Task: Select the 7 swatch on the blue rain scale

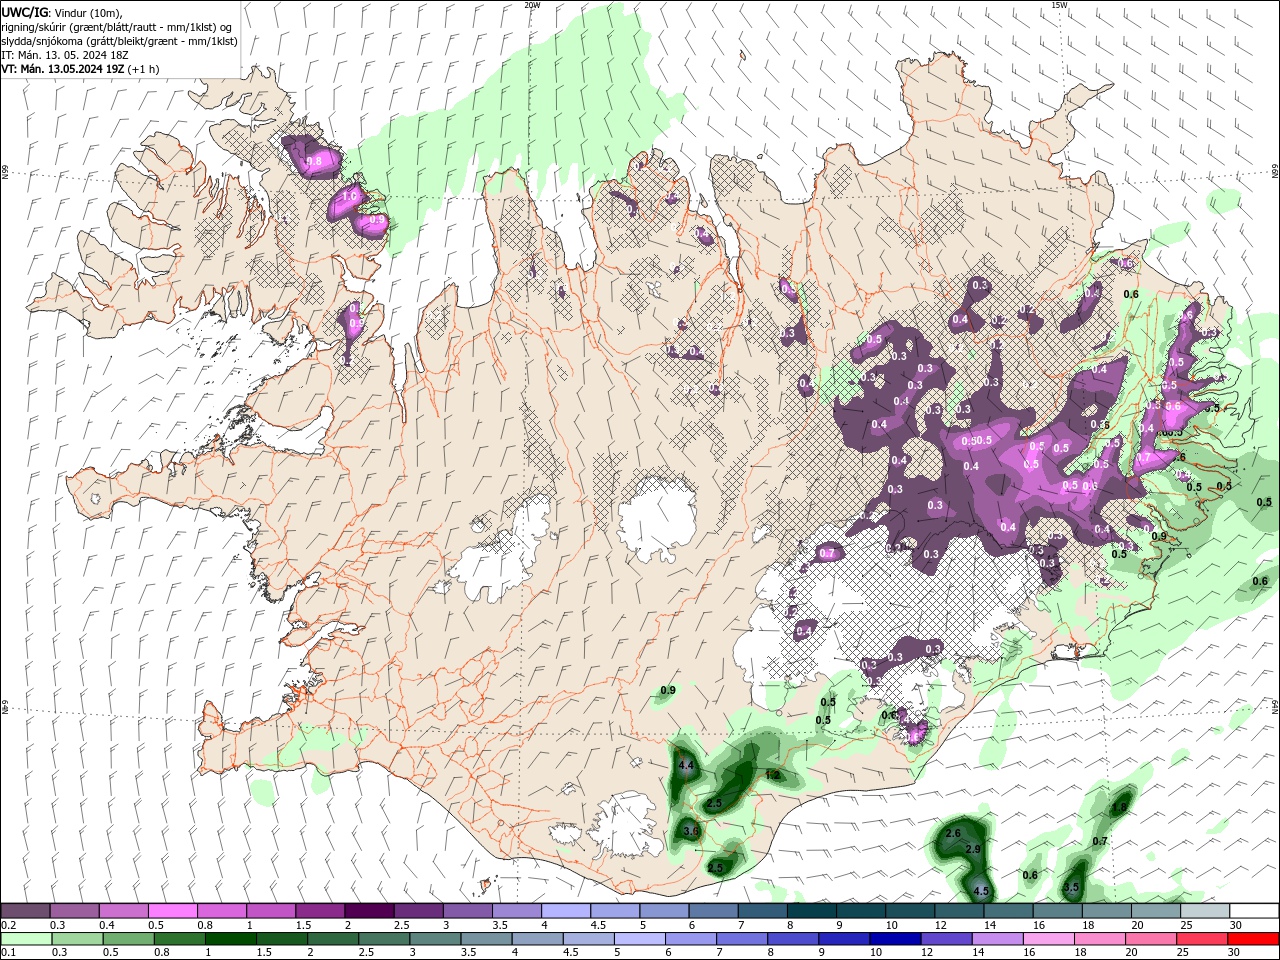Action: pos(741,939)
